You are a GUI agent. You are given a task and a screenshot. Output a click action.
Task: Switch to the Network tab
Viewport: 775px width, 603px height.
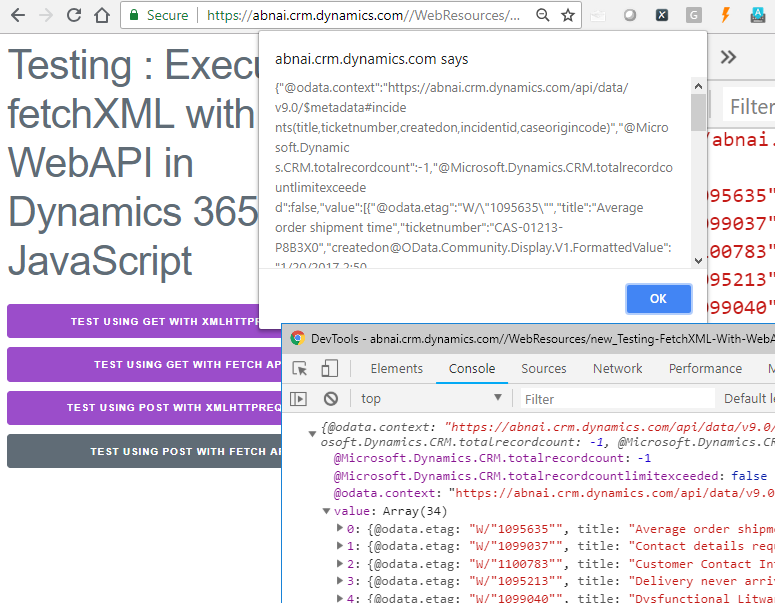tap(617, 369)
